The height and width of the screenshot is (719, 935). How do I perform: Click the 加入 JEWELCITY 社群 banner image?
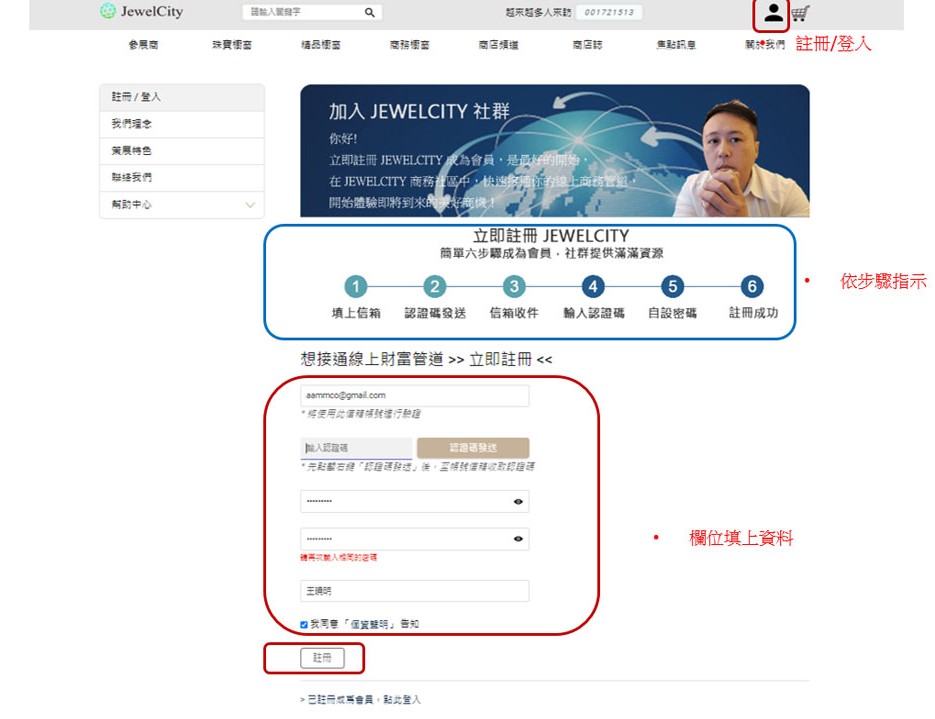555,151
